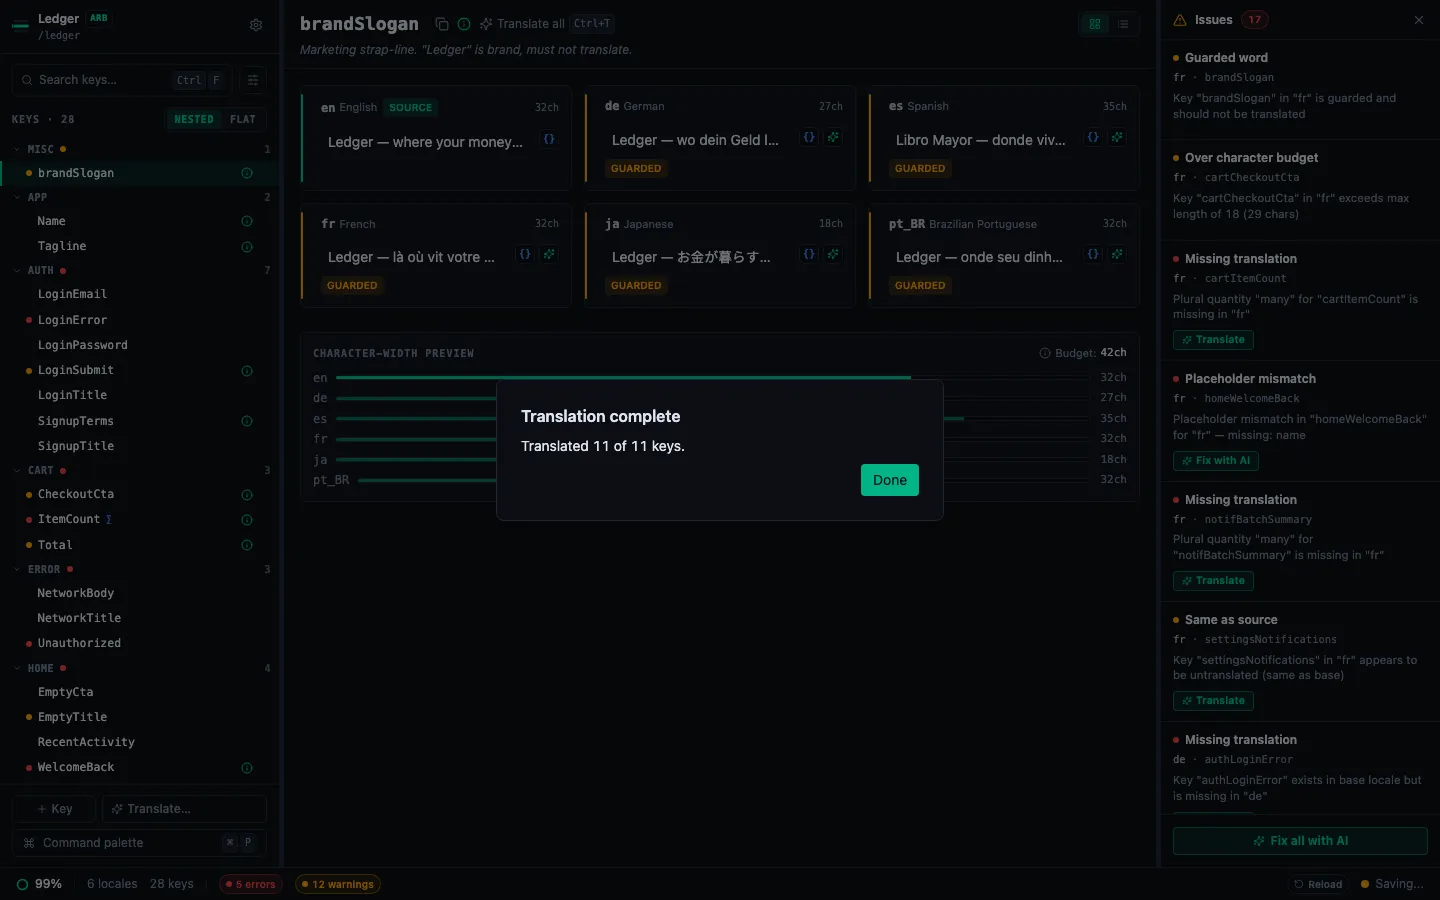Click info icon on Total row
Viewport: 1440px width, 900px height.
[247, 545]
